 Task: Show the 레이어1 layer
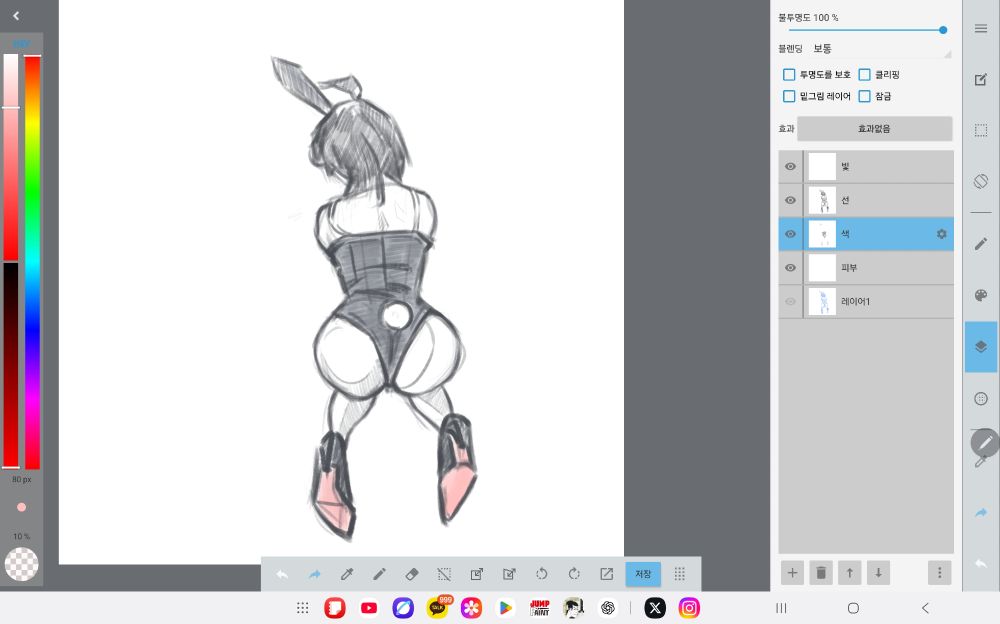(790, 302)
